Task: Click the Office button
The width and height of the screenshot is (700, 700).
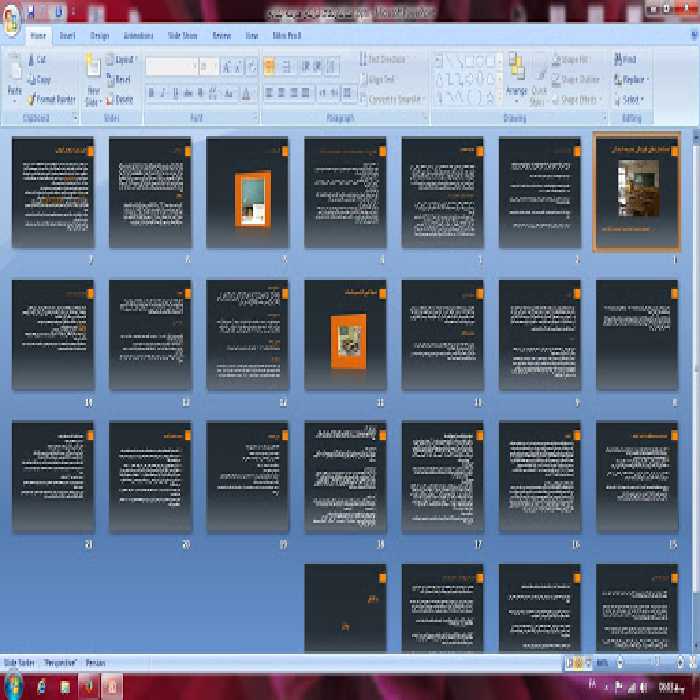Action: point(13,19)
